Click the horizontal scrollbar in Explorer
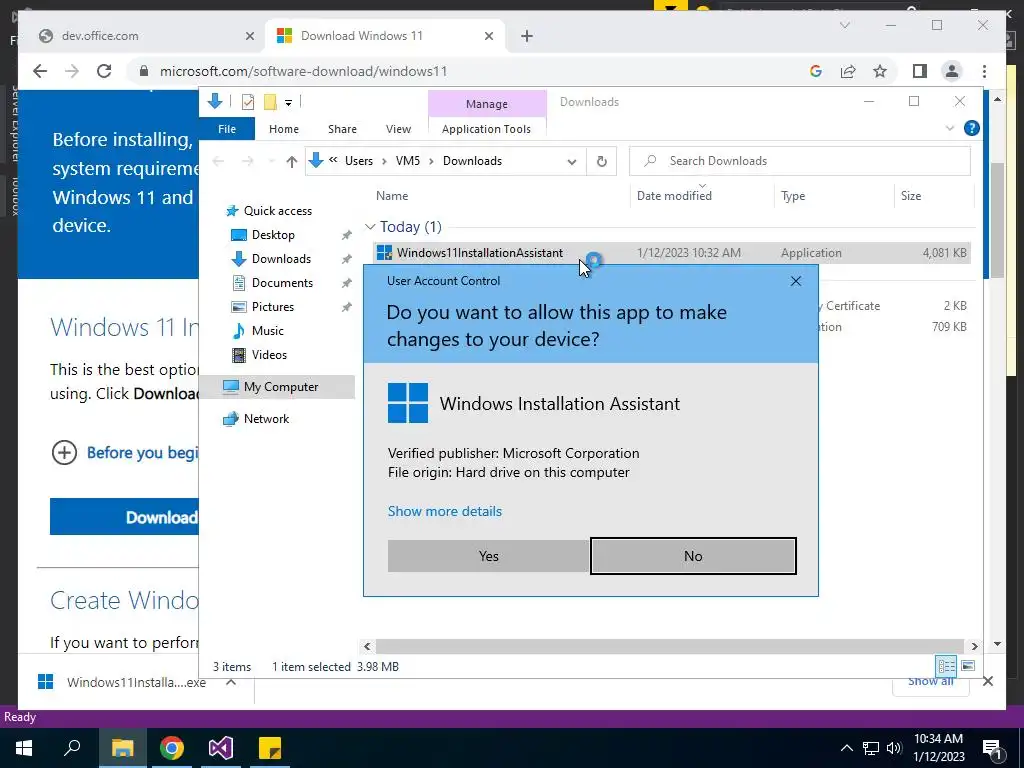 (670, 646)
